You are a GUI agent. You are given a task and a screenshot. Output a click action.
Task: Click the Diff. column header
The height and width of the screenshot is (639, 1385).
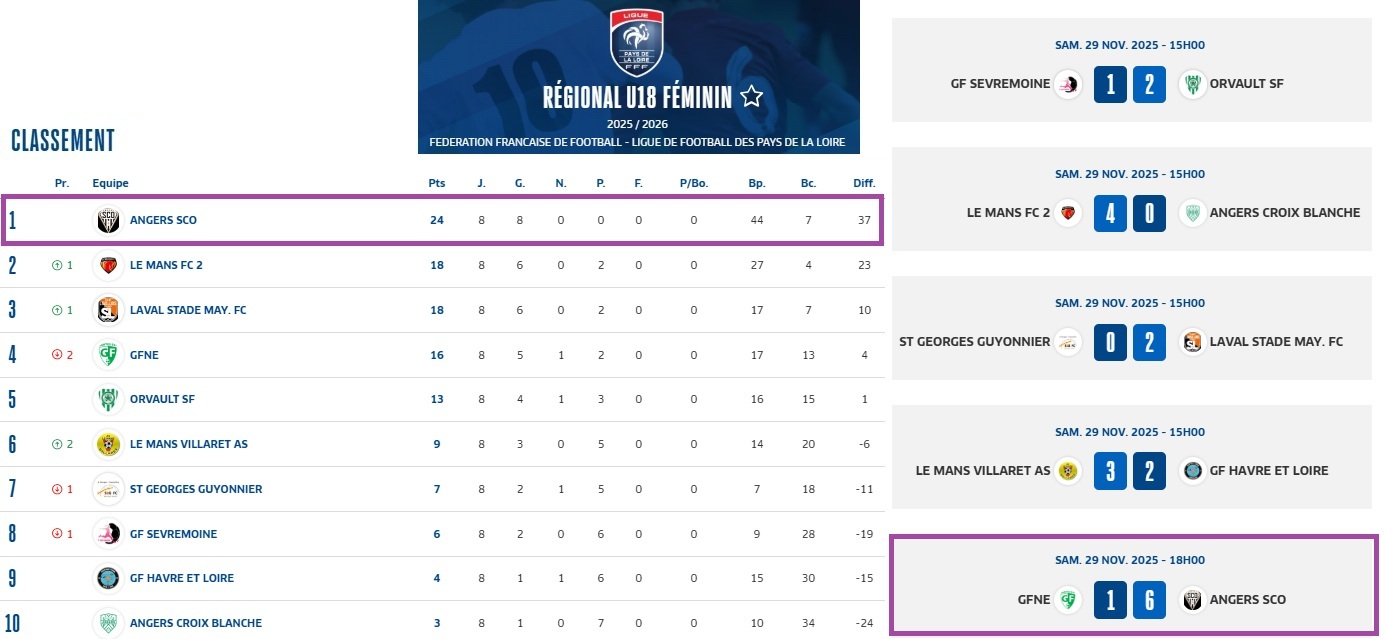[x=864, y=183]
